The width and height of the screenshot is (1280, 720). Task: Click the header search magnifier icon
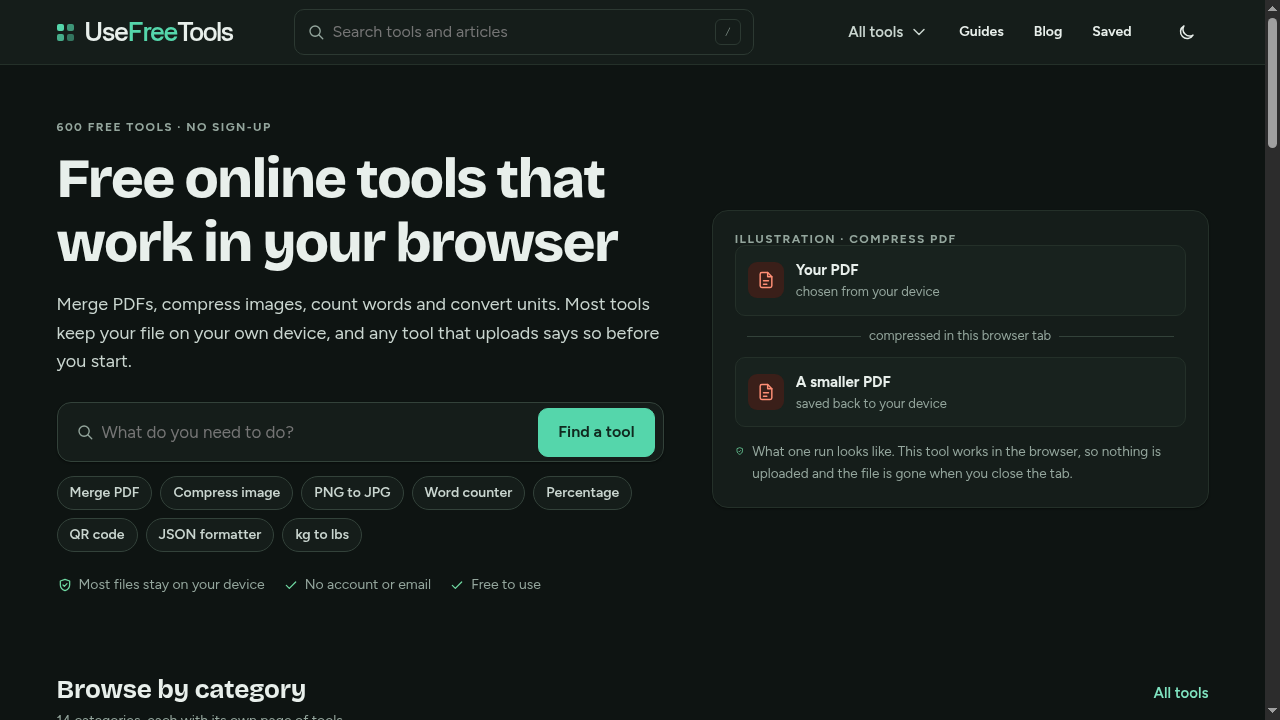316,32
